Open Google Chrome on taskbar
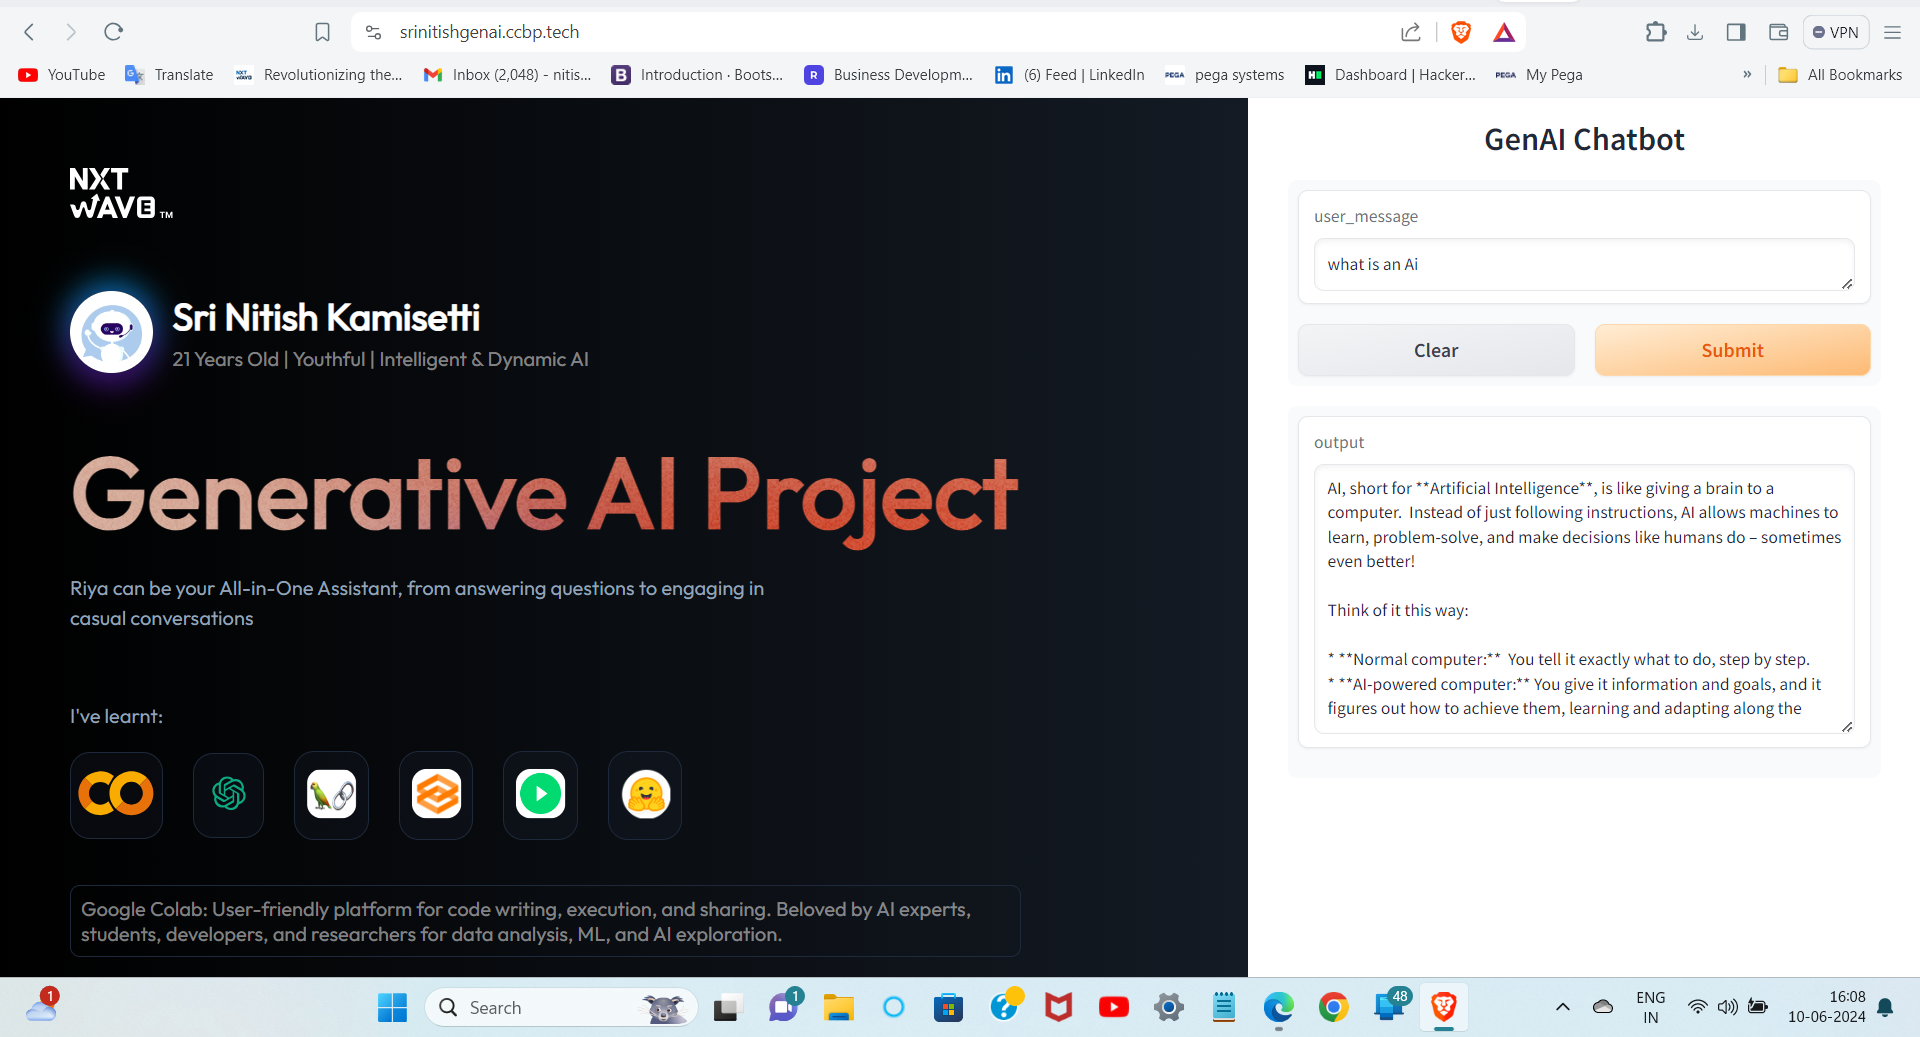Viewport: 1920px width, 1037px height. pyautogui.click(x=1333, y=1007)
